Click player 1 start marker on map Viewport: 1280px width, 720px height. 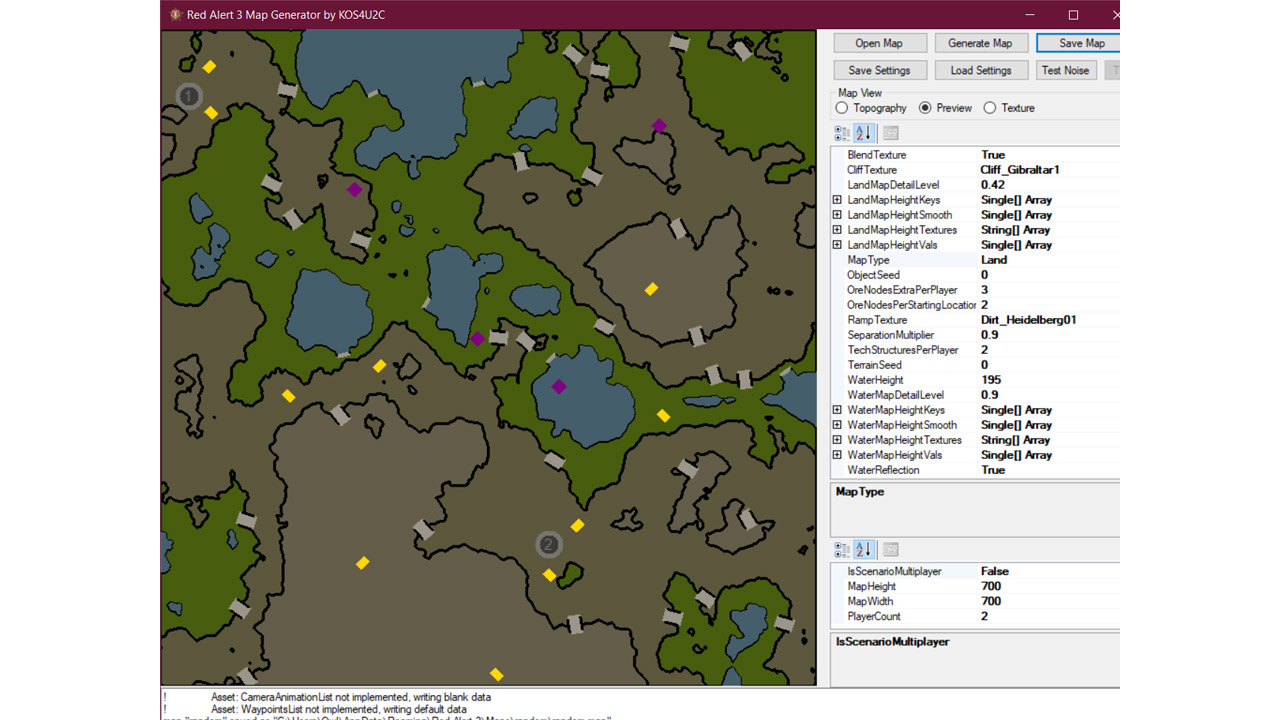[189, 96]
